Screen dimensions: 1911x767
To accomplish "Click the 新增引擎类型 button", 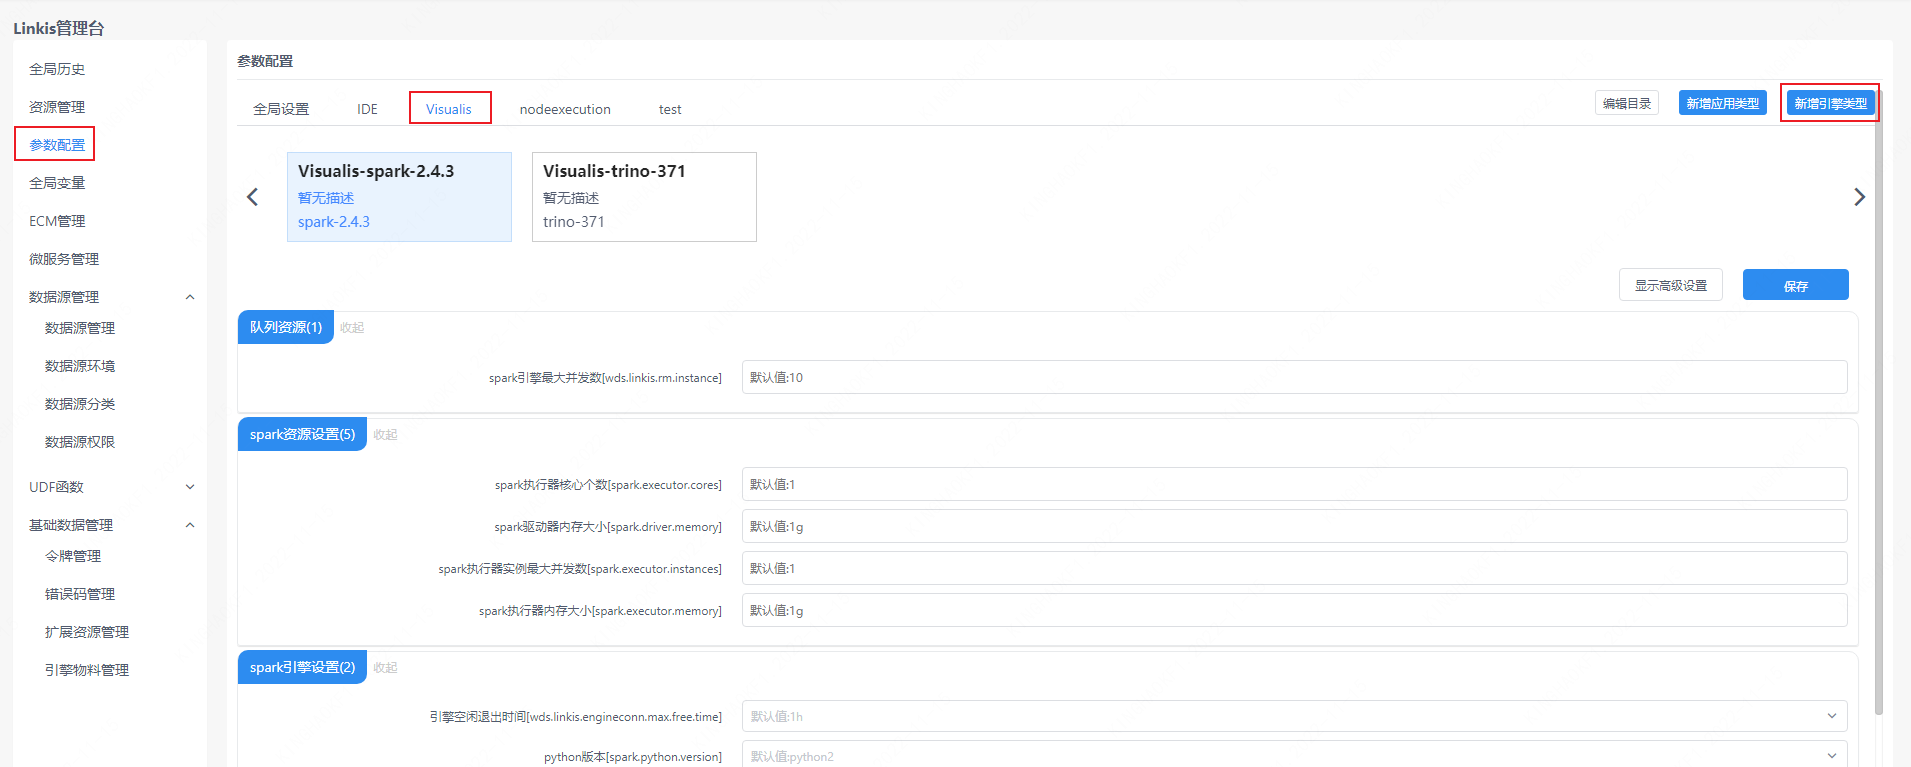I will pyautogui.click(x=1829, y=103).
